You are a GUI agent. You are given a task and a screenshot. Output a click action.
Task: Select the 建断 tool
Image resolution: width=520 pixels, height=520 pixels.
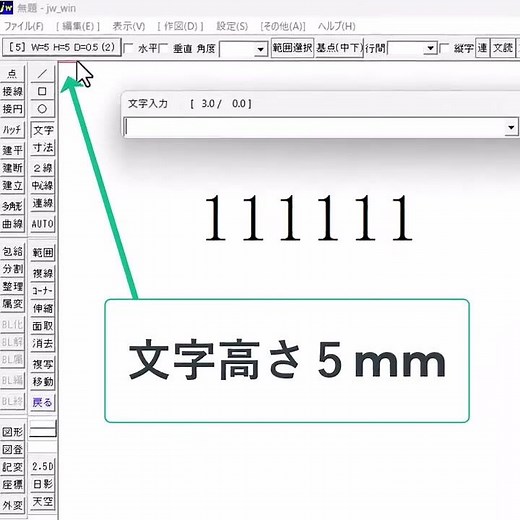[12, 168]
